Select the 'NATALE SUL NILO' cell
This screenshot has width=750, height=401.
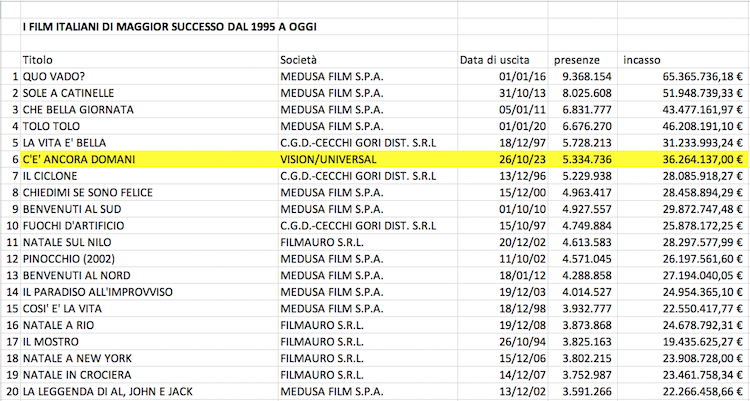[149, 242]
